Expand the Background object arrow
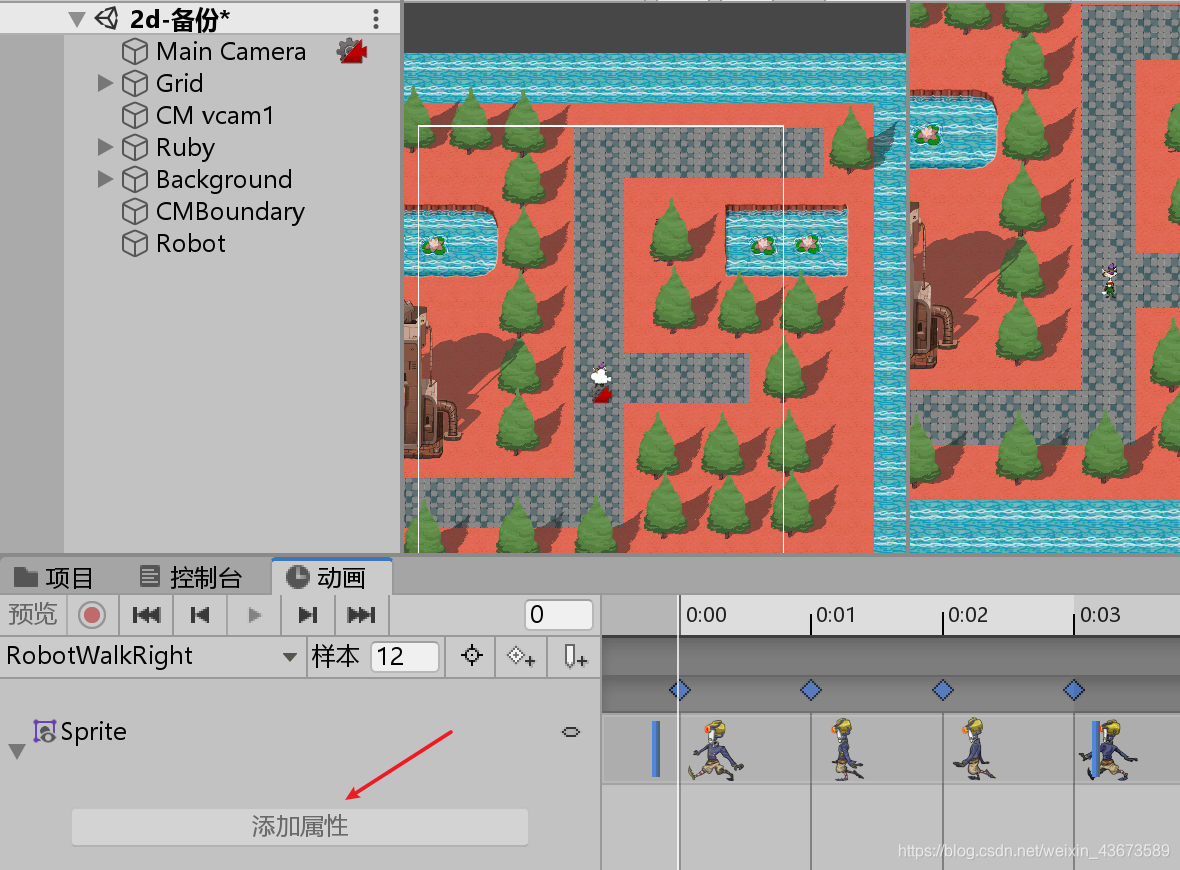 (105, 179)
